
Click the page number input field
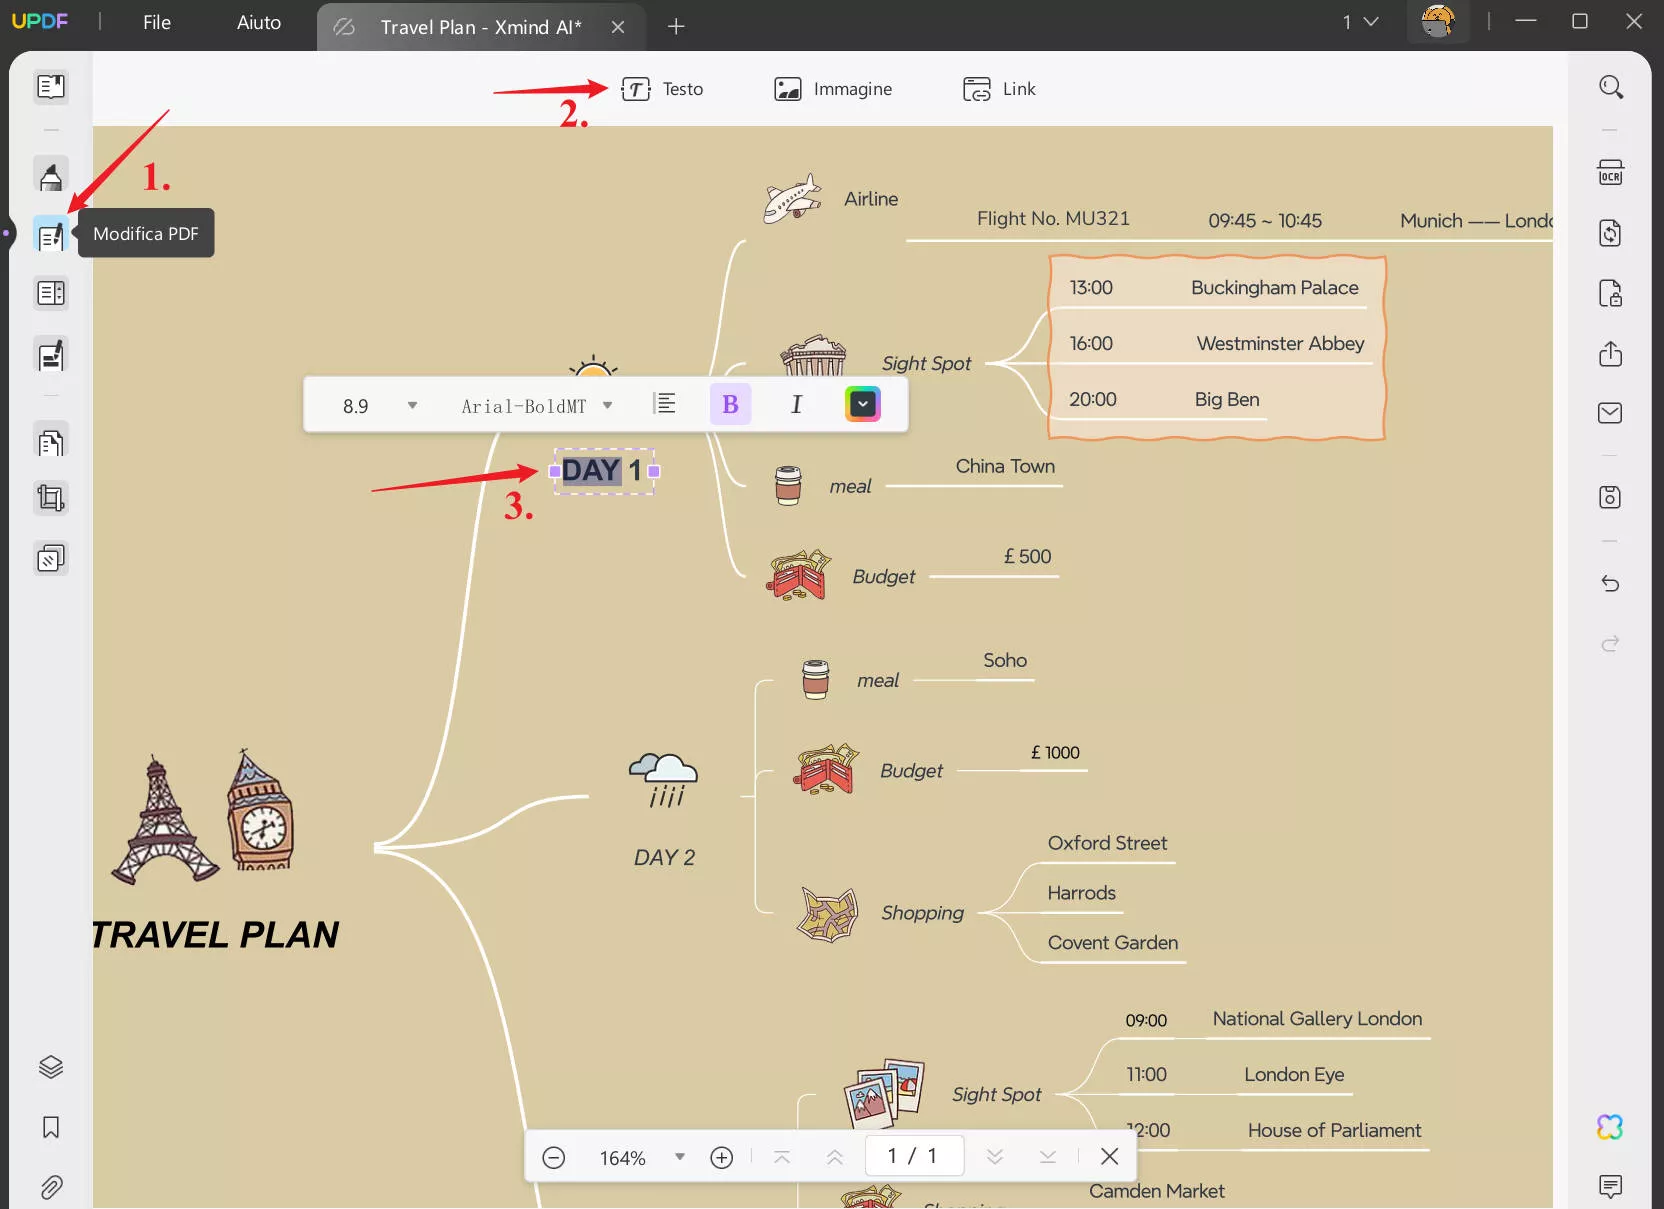click(914, 1156)
